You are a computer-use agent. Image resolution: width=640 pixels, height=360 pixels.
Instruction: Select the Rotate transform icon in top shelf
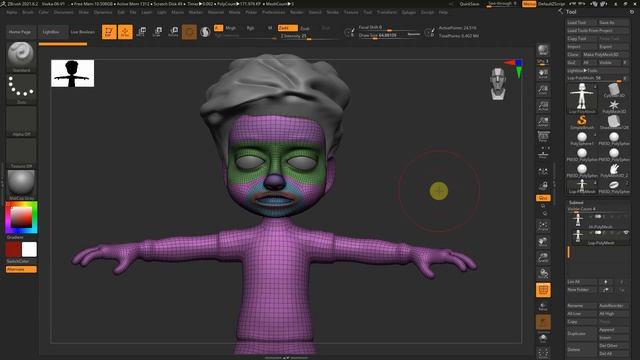173,32
